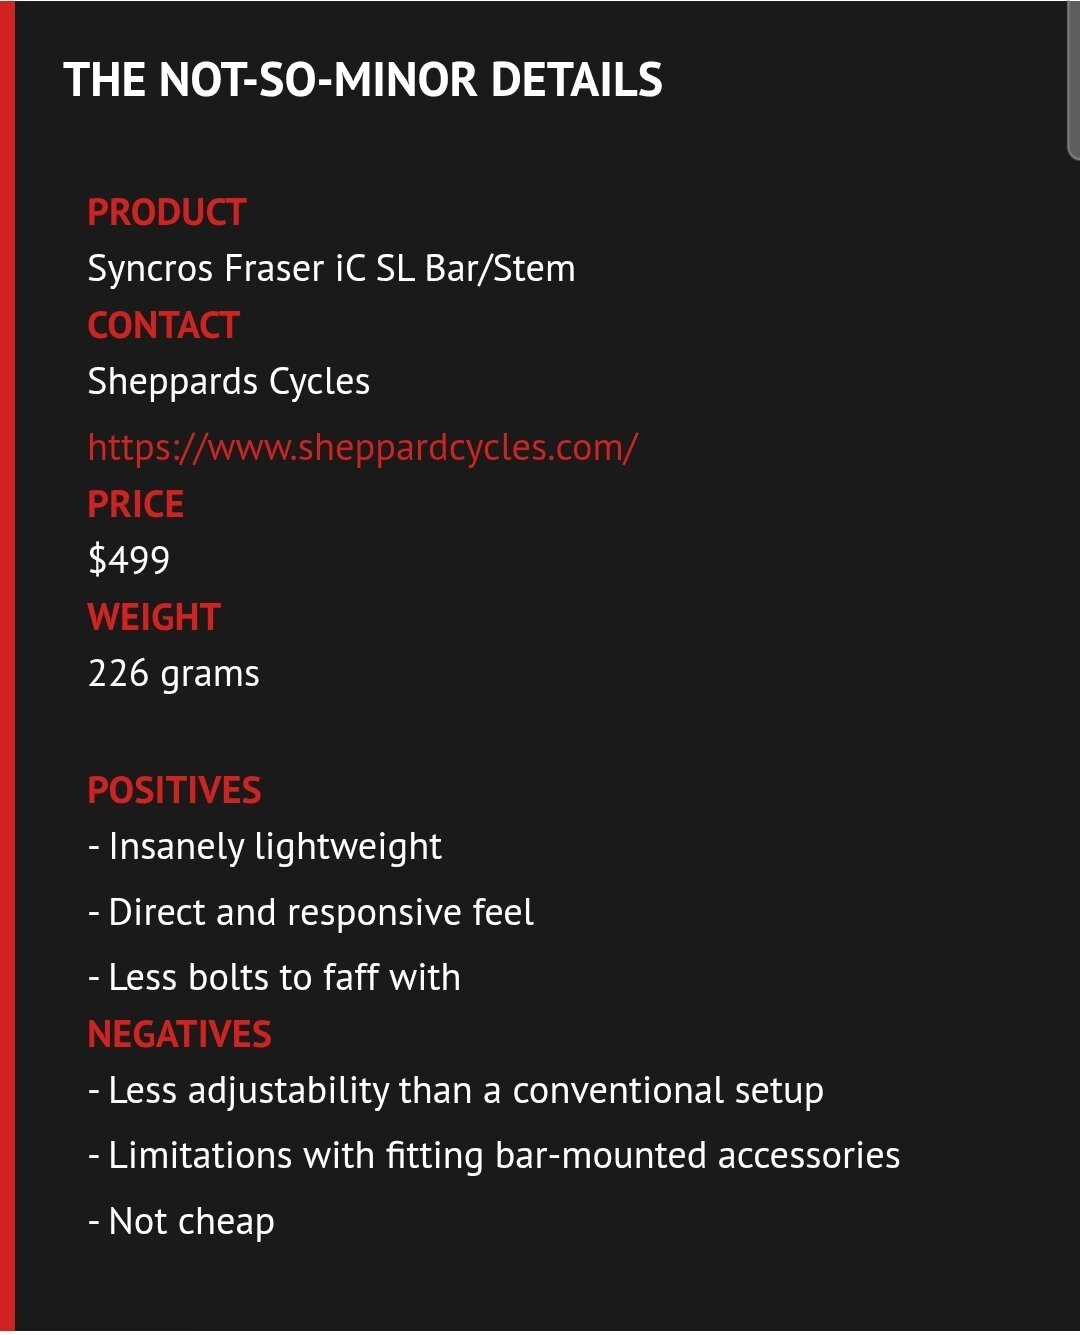This screenshot has width=1080, height=1335.
Task: Click the CONTACT heading
Action: click(x=164, y=325)
